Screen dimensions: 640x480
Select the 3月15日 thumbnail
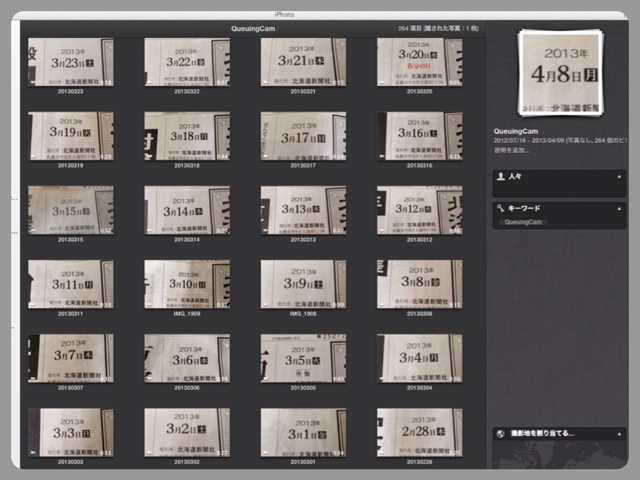click(x=71, y=210)
